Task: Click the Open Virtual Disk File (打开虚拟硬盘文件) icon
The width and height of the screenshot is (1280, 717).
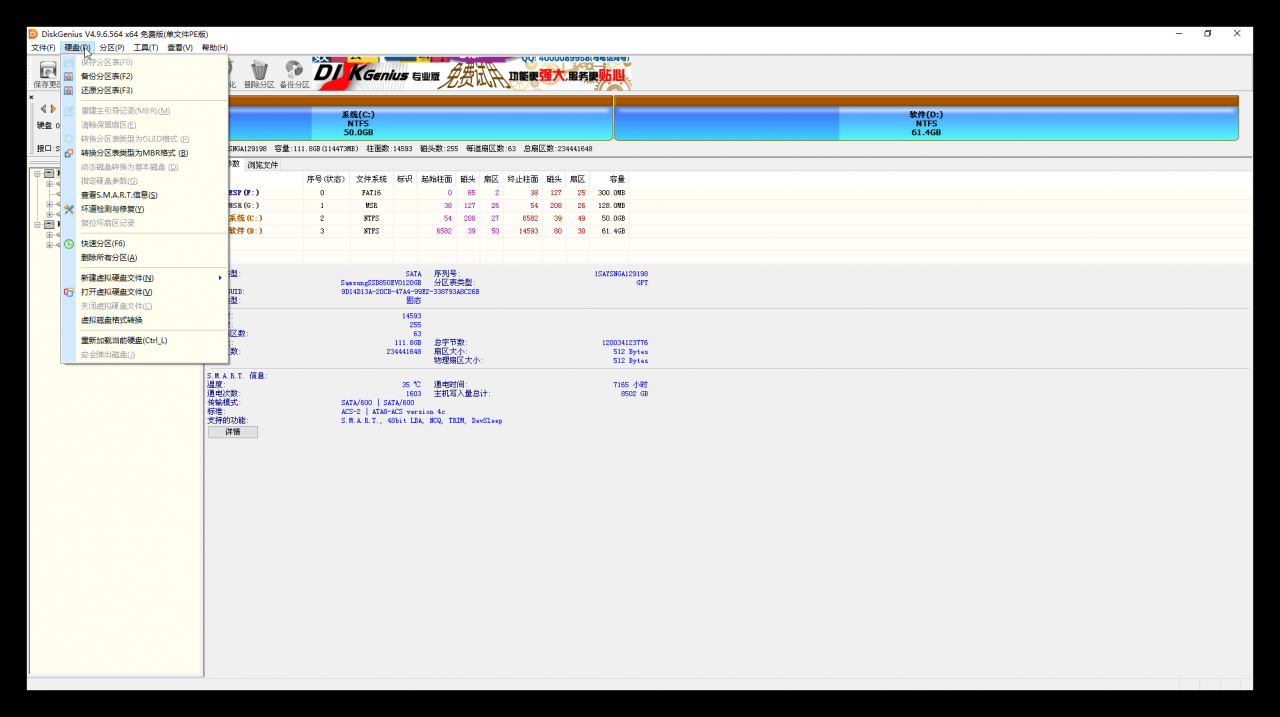Action: point(69,292)
